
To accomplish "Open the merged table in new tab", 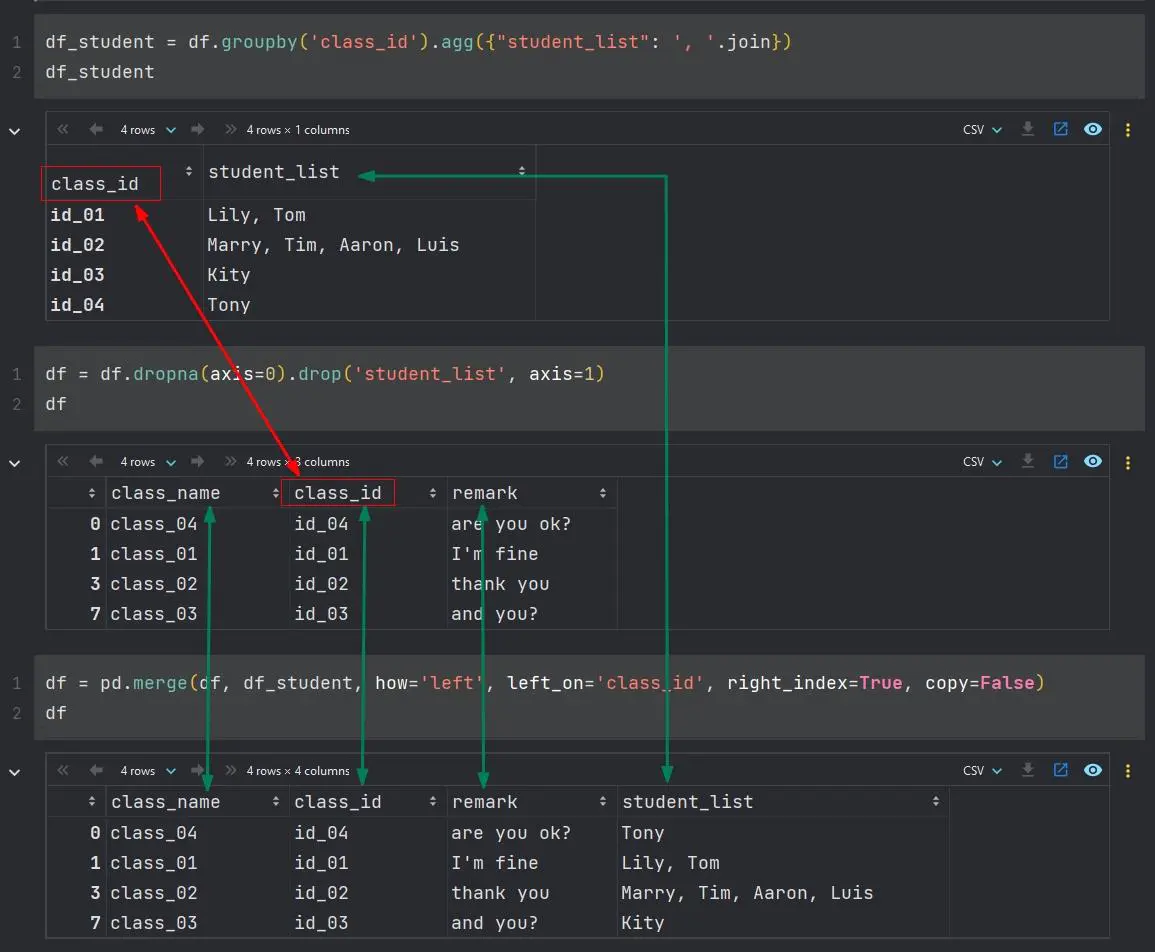I will (1060, 770).
